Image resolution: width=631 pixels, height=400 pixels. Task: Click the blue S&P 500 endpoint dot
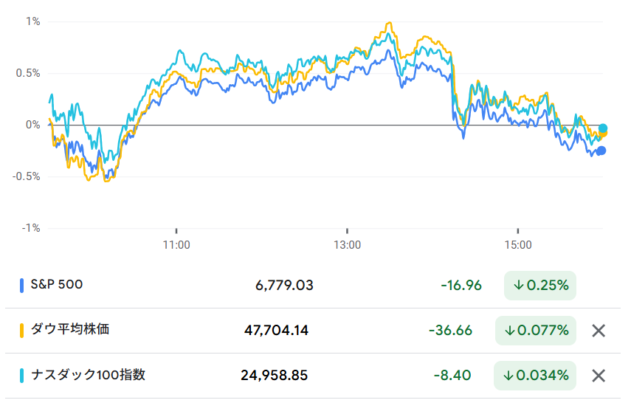tap(601, 151)
